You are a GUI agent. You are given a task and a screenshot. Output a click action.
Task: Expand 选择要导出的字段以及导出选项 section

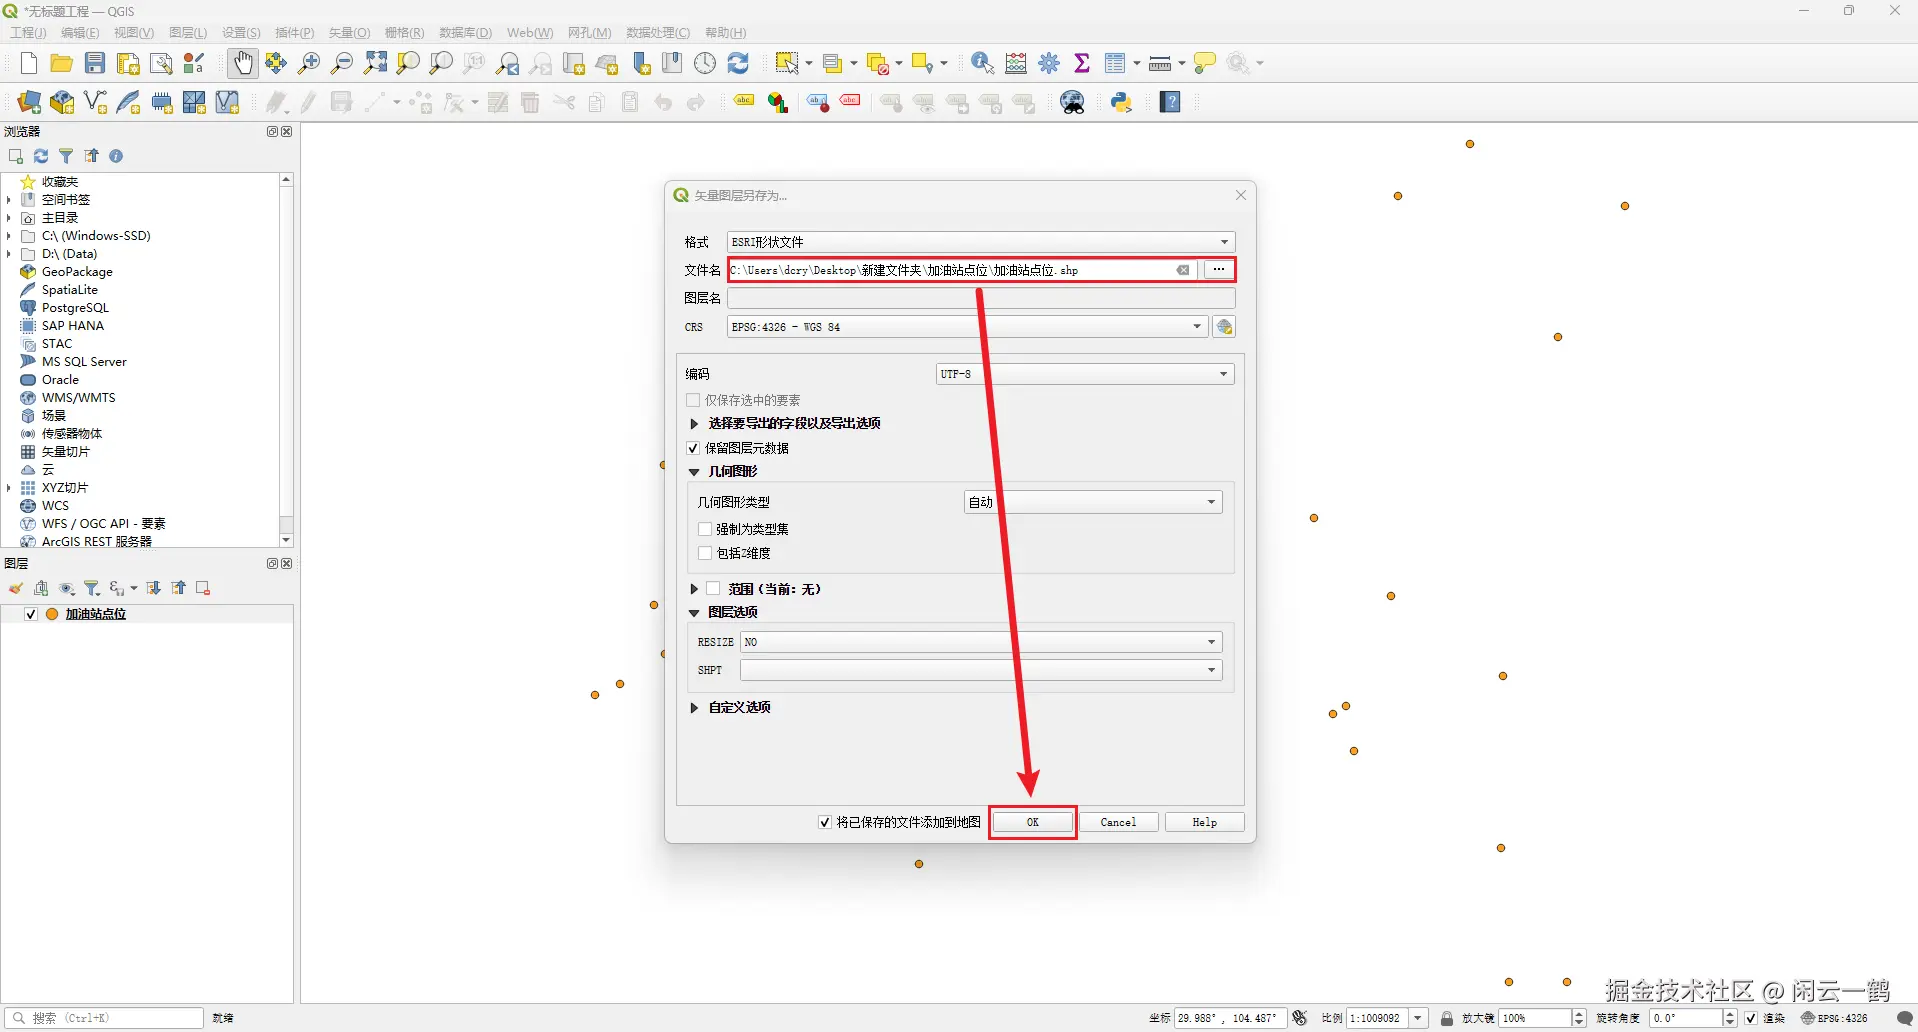(x=694, y=424)
